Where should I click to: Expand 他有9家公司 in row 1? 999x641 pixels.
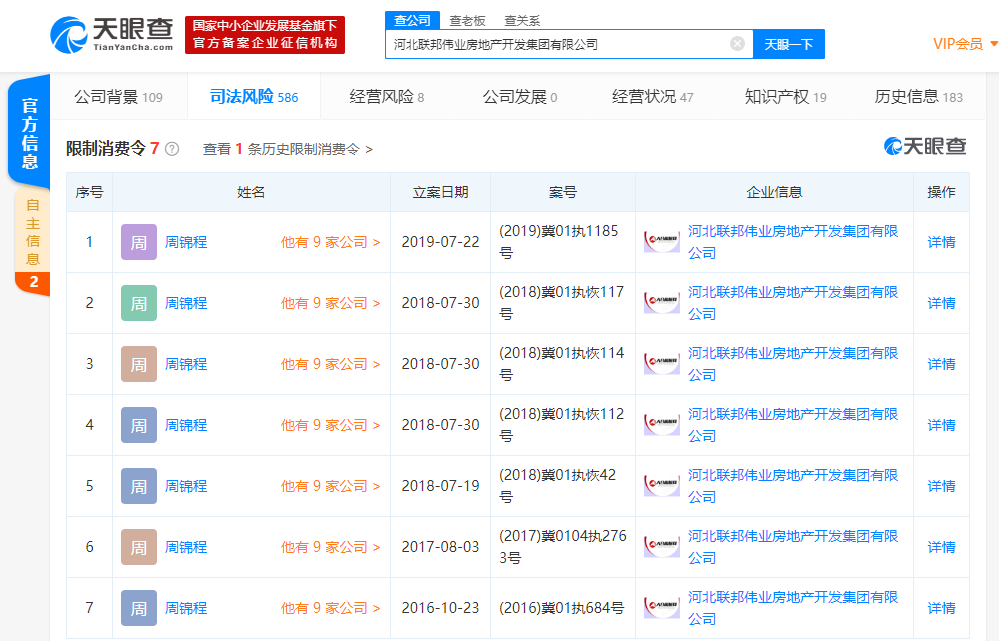331,242
